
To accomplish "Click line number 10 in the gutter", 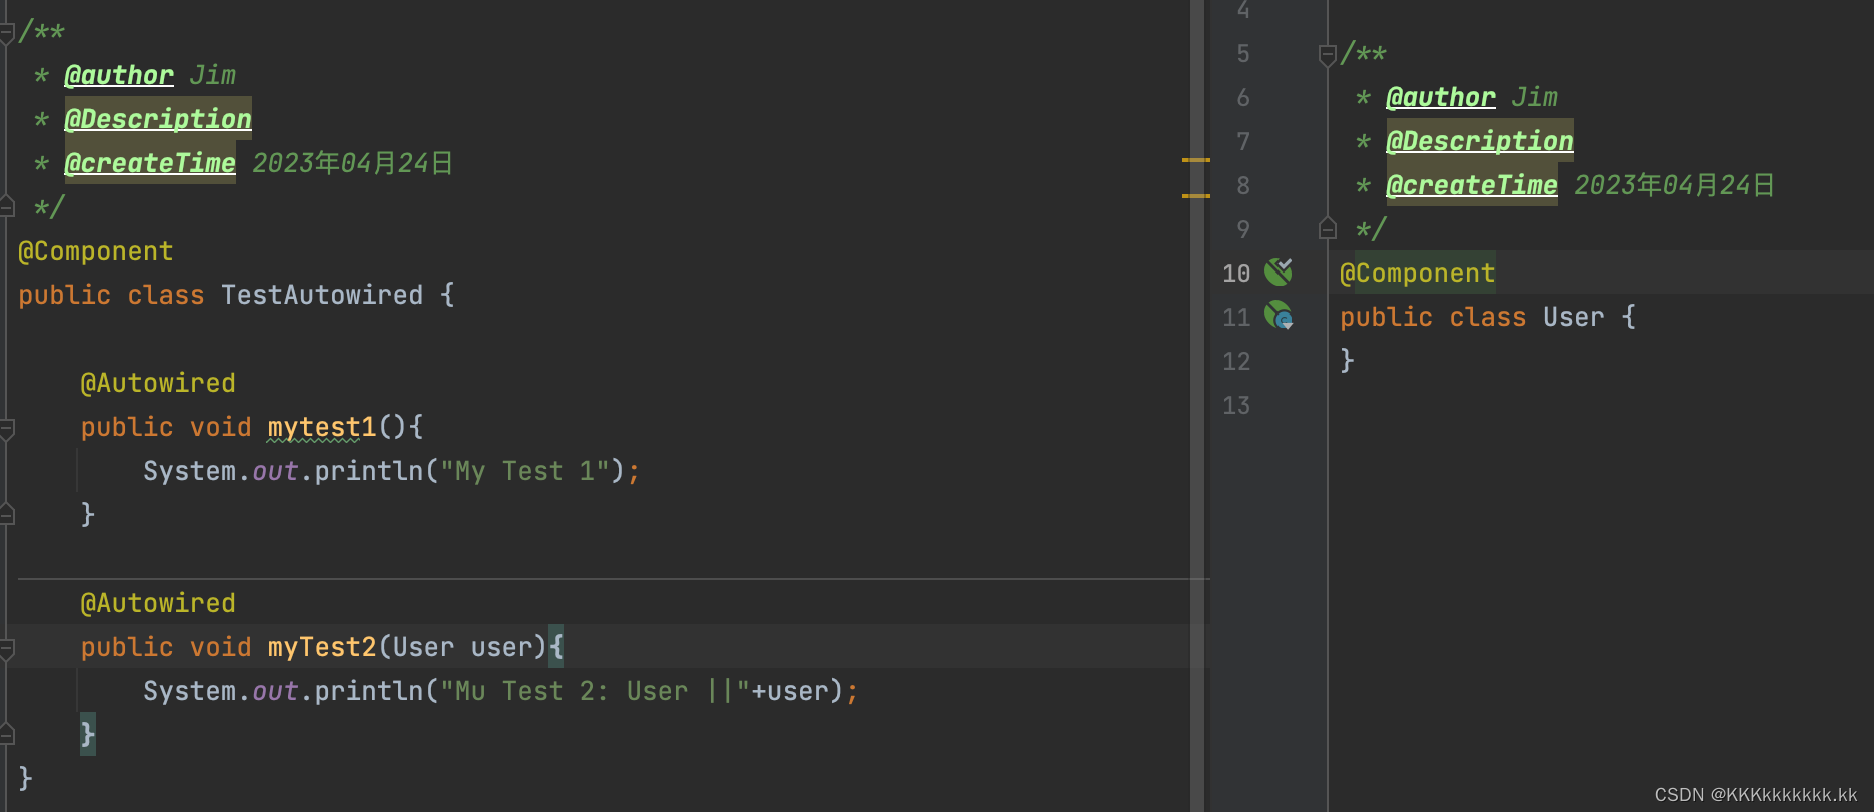I will pos(1236,273).
